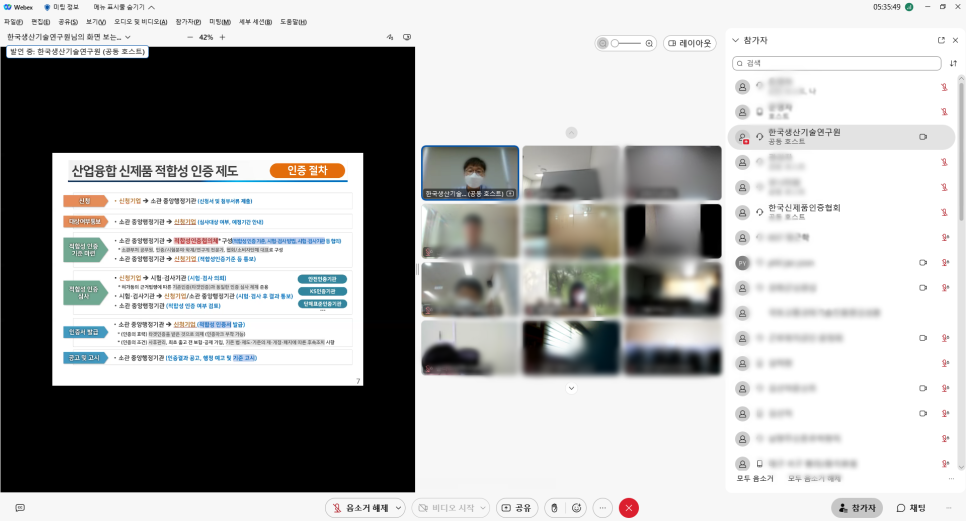Click the small grid icon left of slider
Viewport: 966px width, 521px height.
tap(603, 43)
